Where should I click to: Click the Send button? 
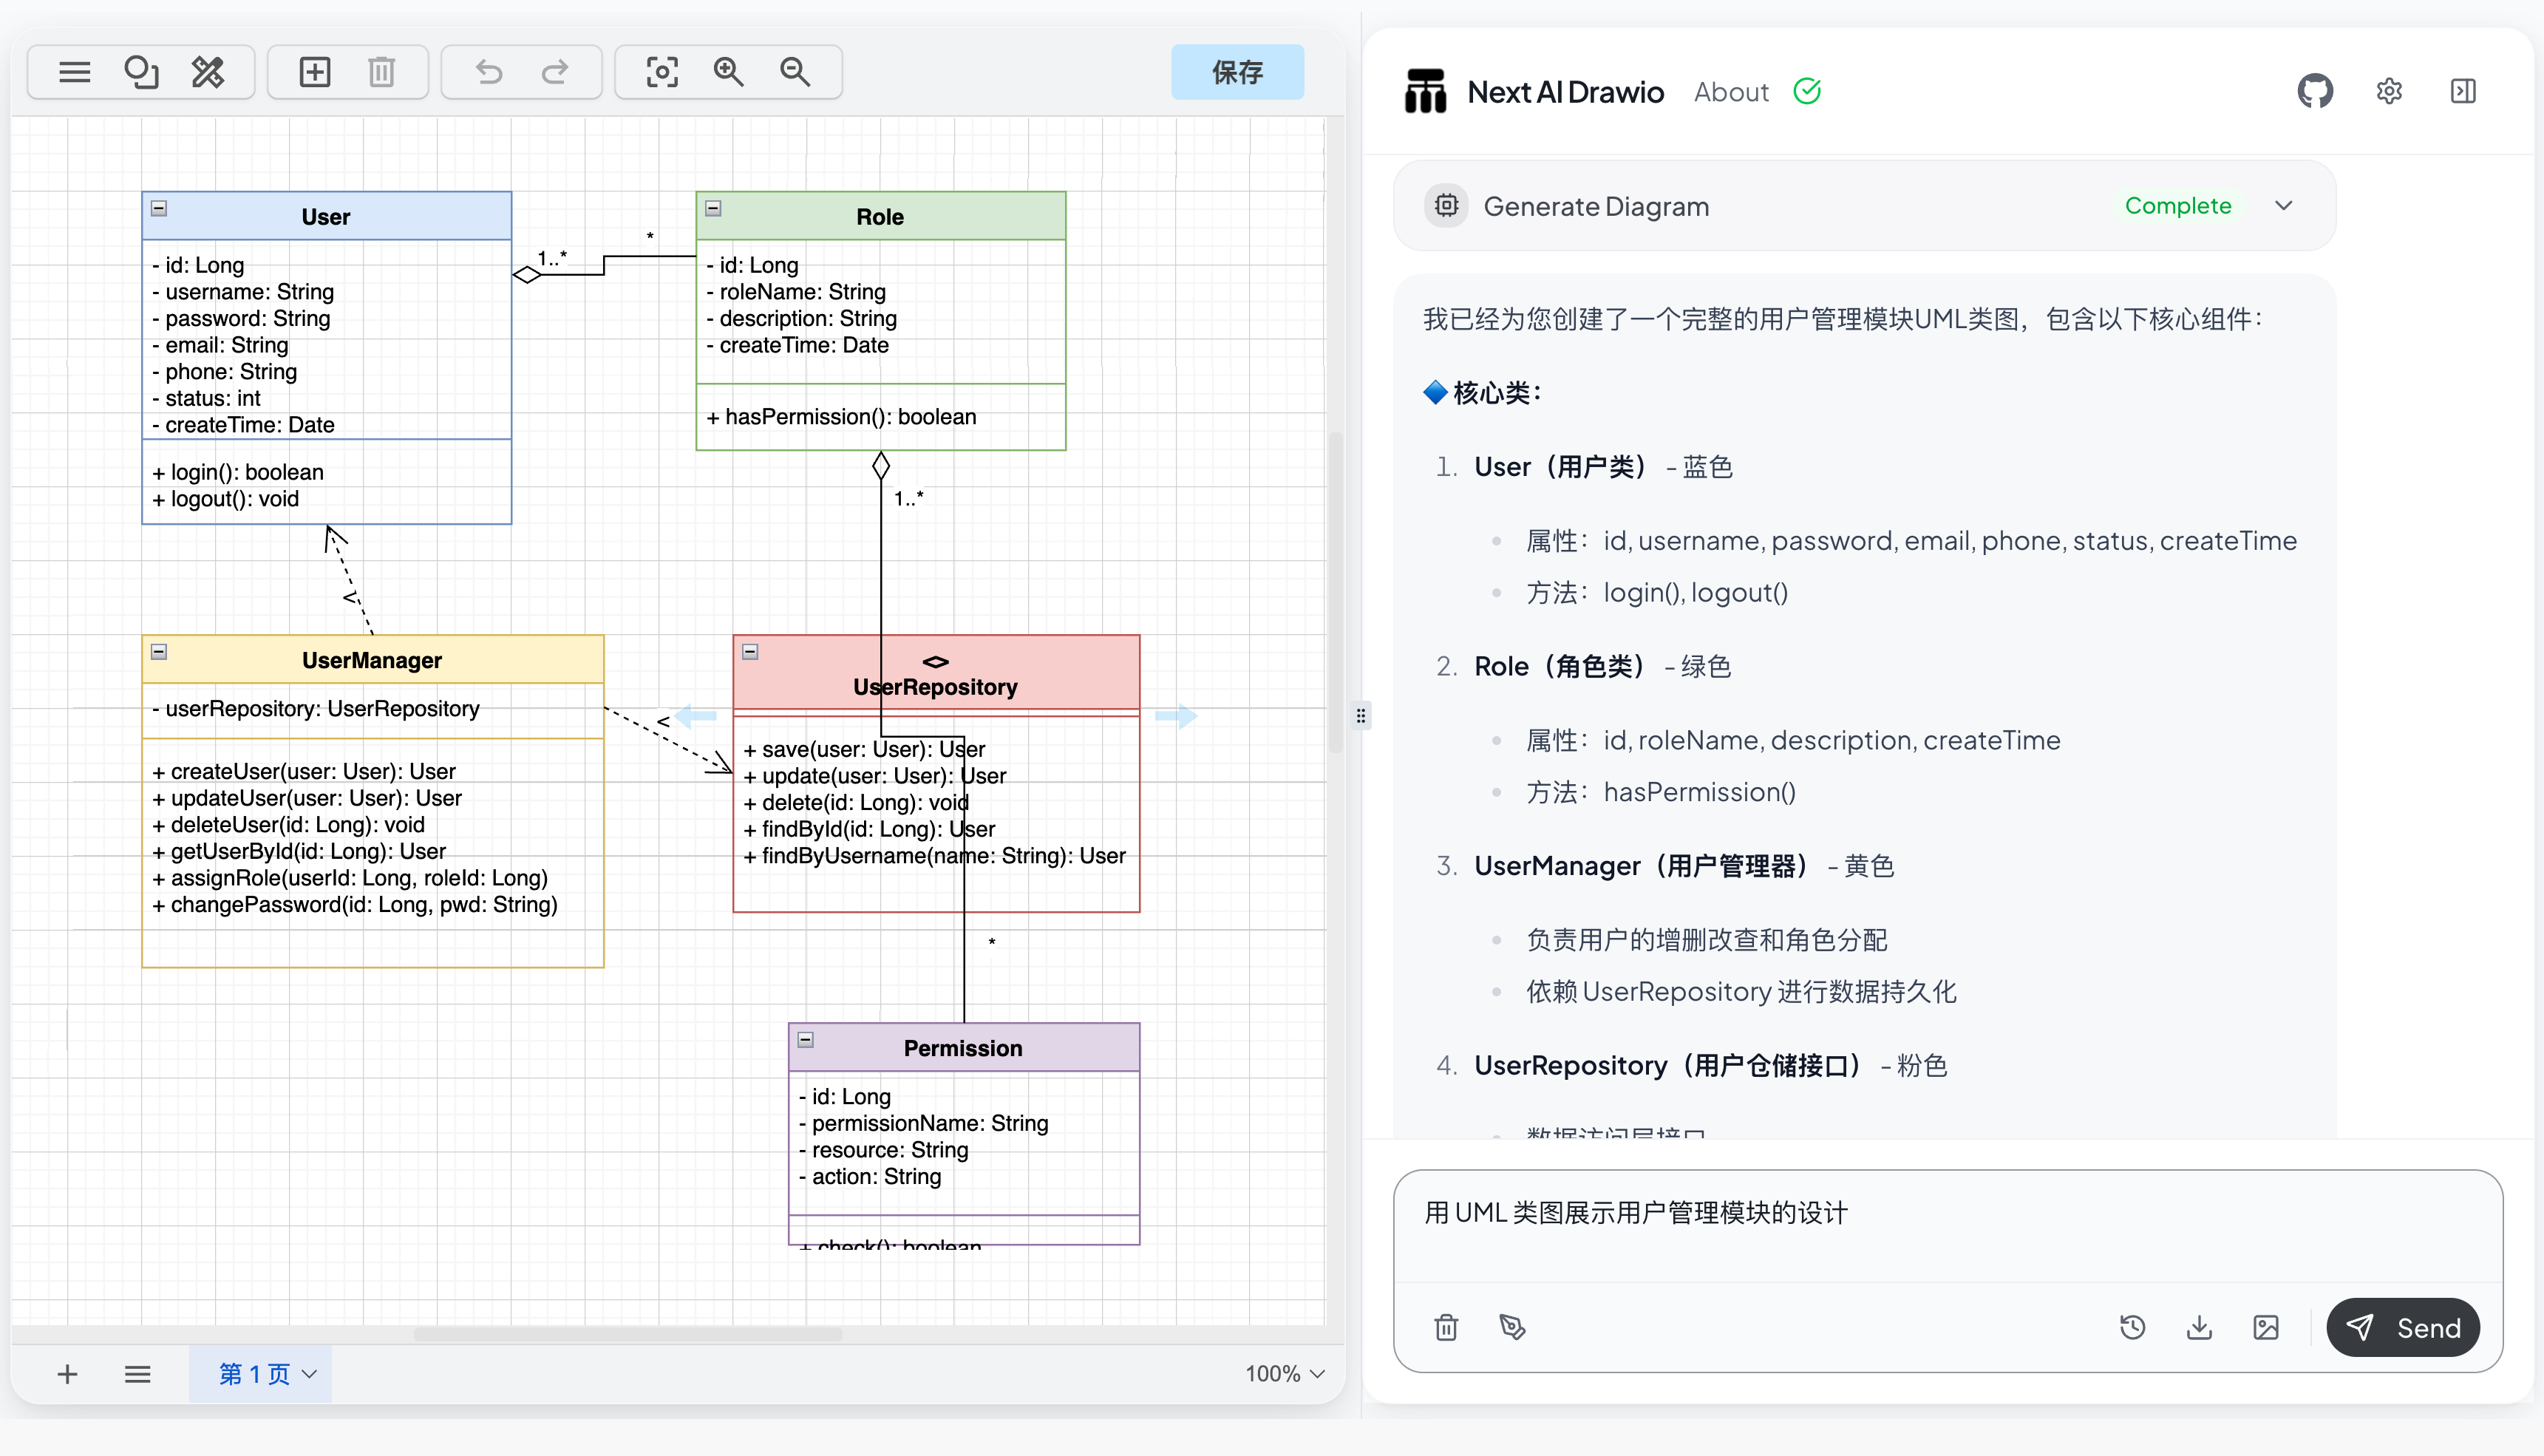tap(2403, 1328)
